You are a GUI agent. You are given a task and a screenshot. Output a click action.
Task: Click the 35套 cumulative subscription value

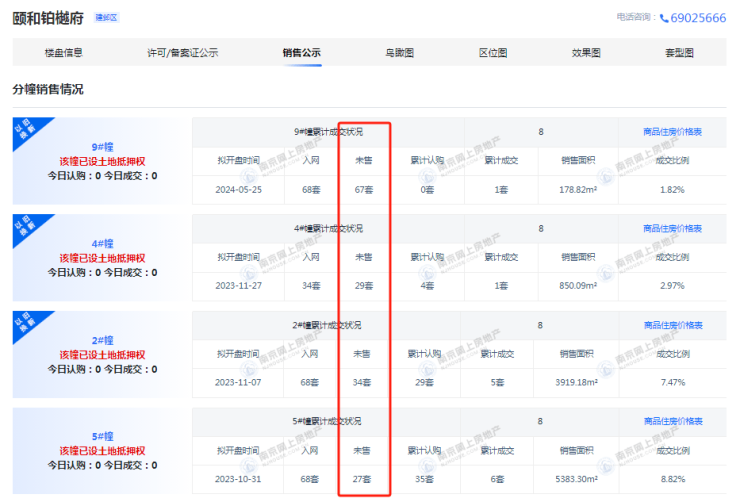424,479
